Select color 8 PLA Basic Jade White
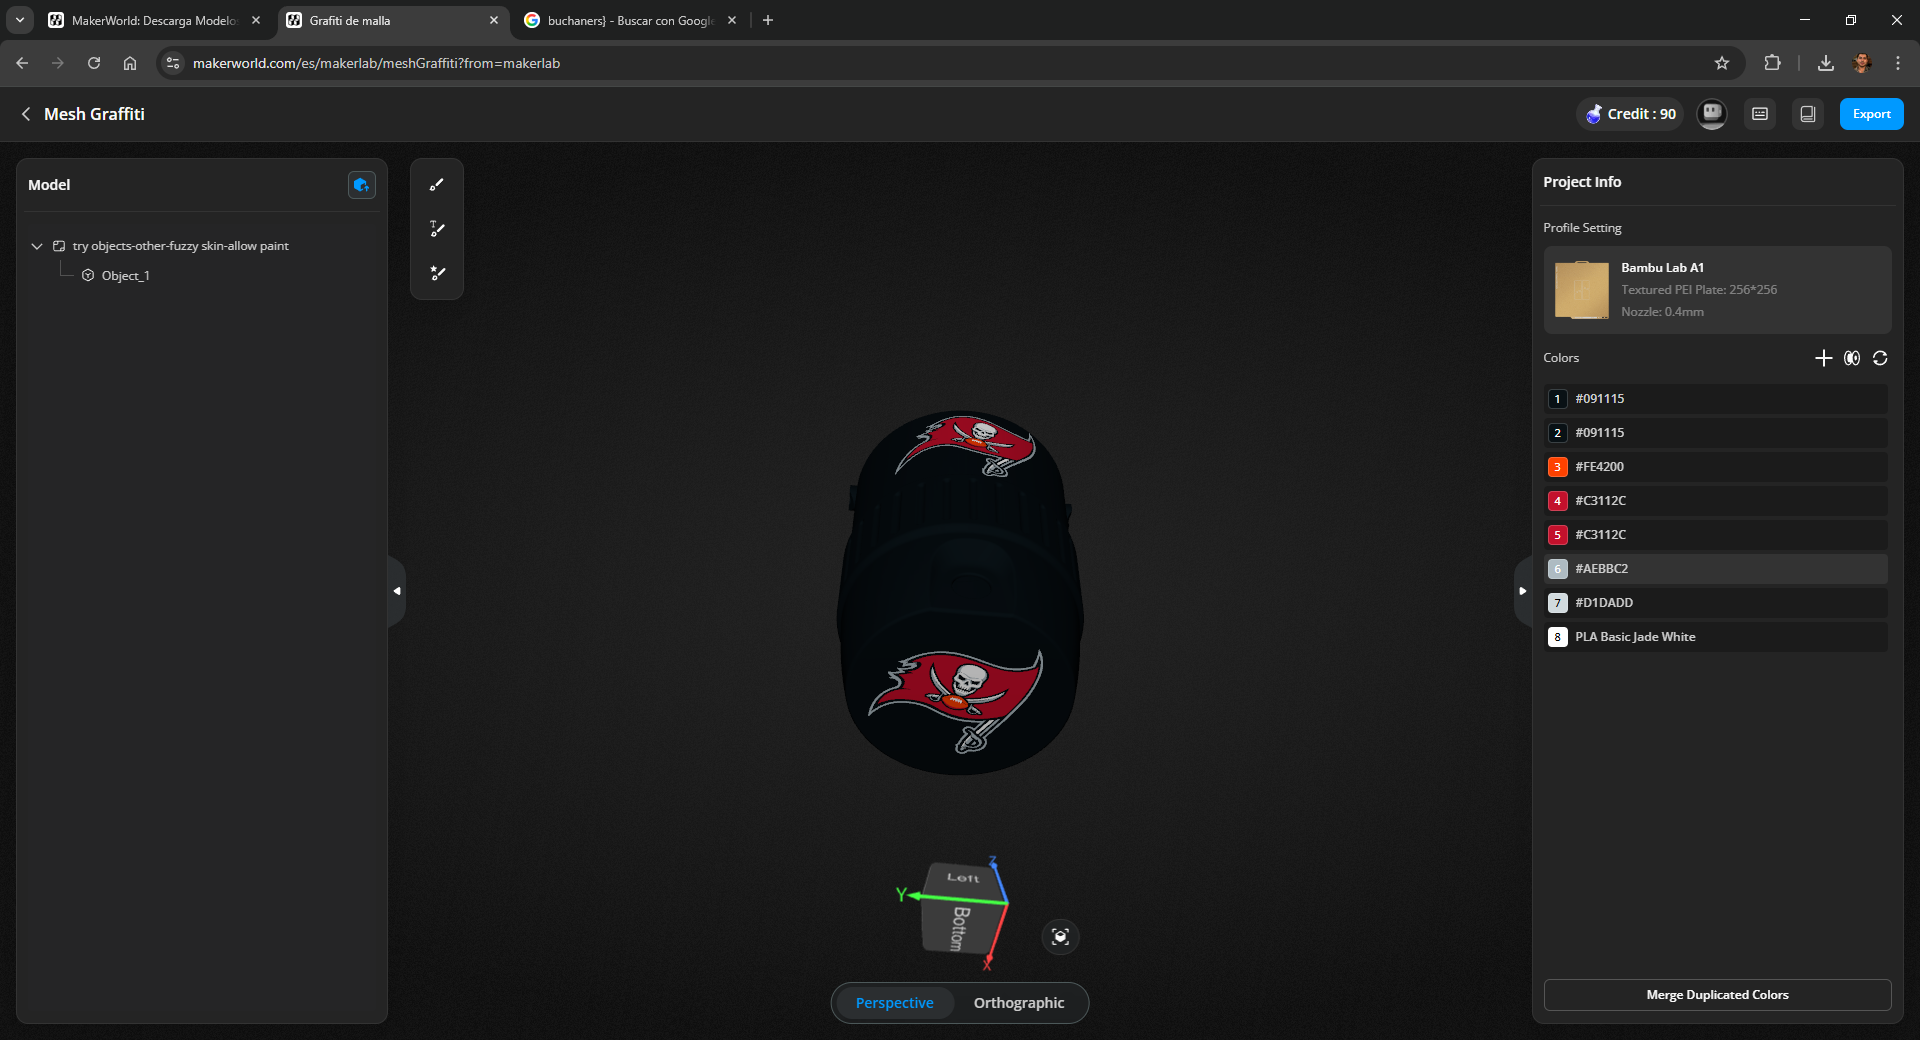 pos(1716,637)
